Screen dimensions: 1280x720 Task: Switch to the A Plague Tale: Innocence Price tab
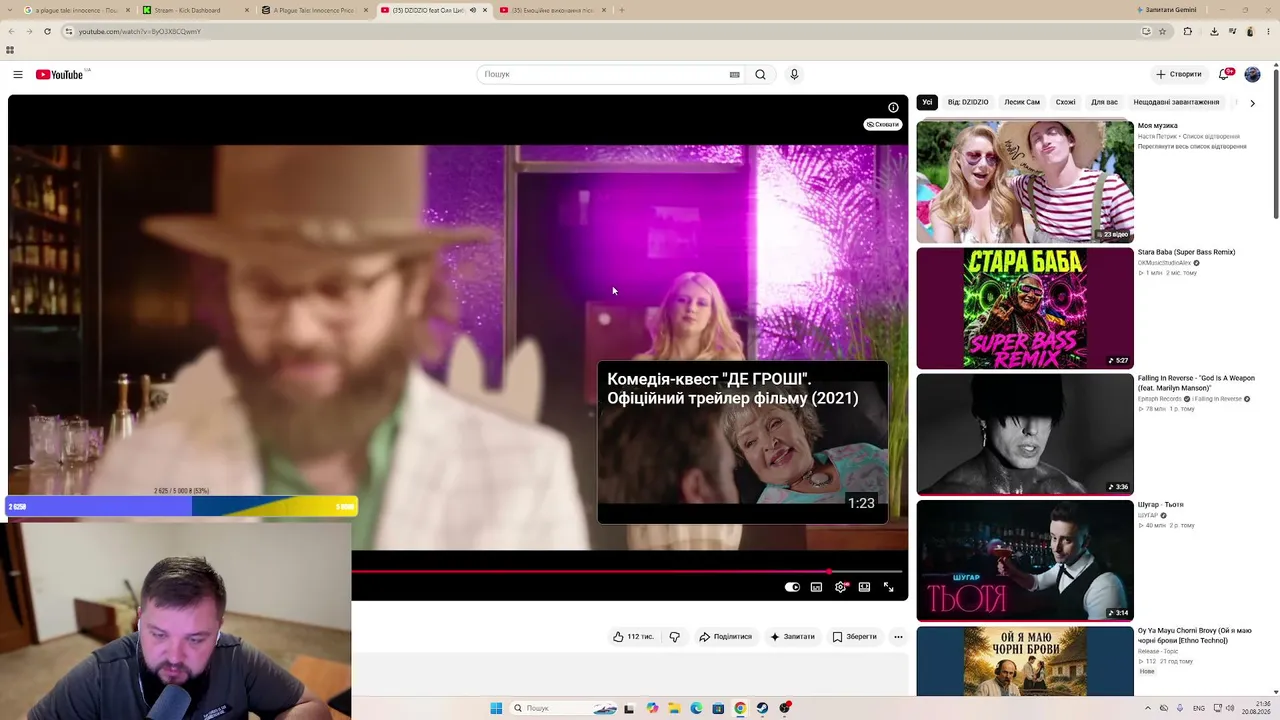[x=314, y=10]
